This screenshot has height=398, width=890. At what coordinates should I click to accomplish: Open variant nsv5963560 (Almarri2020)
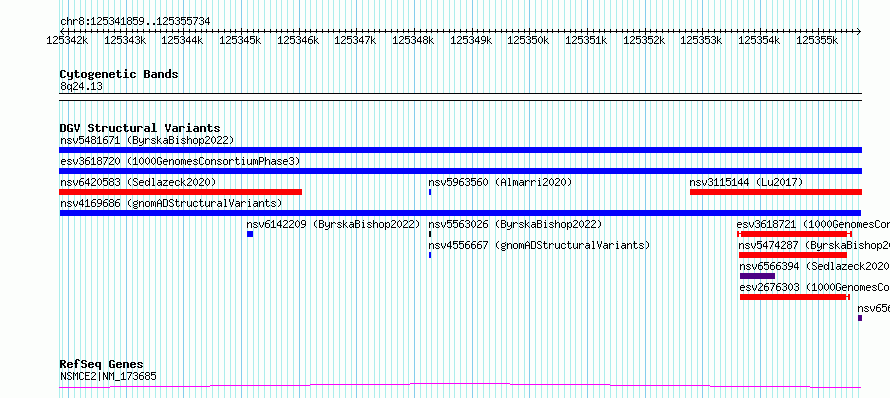(x=500, y=182)
